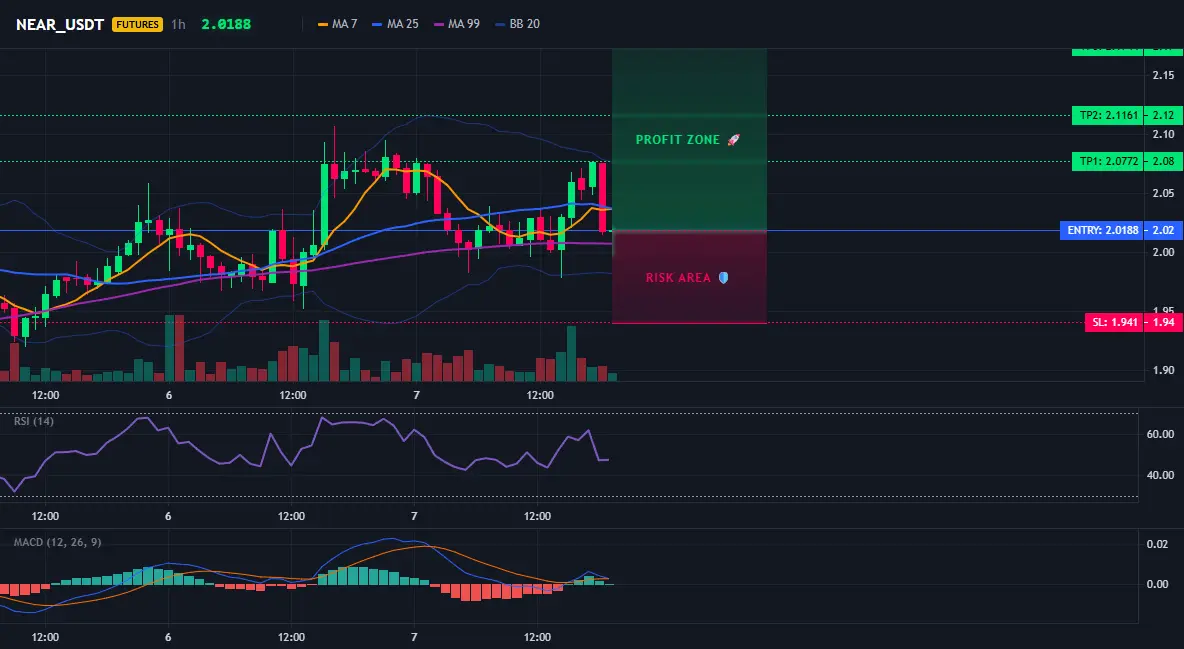The image size is (1184, 649).
Task: Click the date 6 on price chart axis
Action: (x=168, y=395)
